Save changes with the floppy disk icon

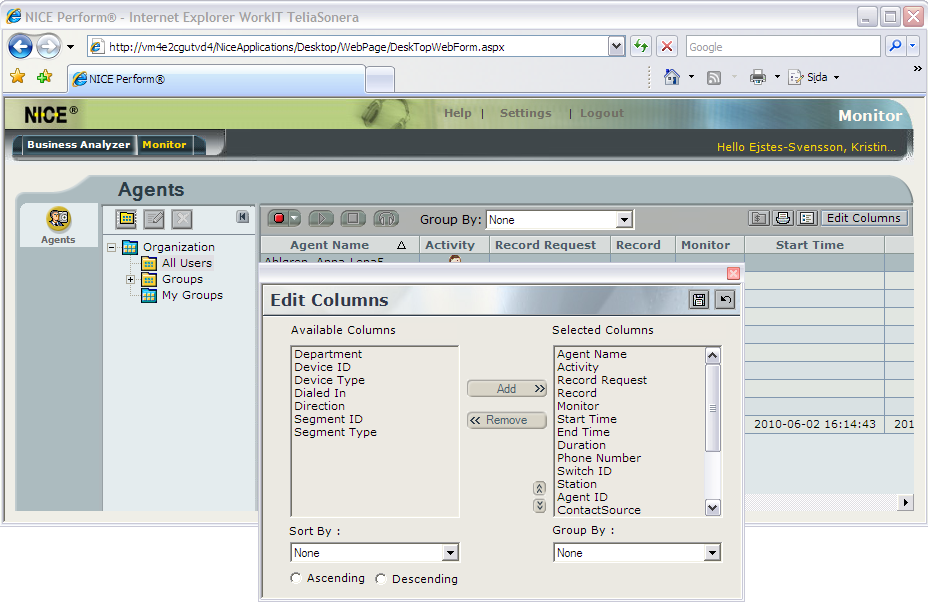[698, 299]
